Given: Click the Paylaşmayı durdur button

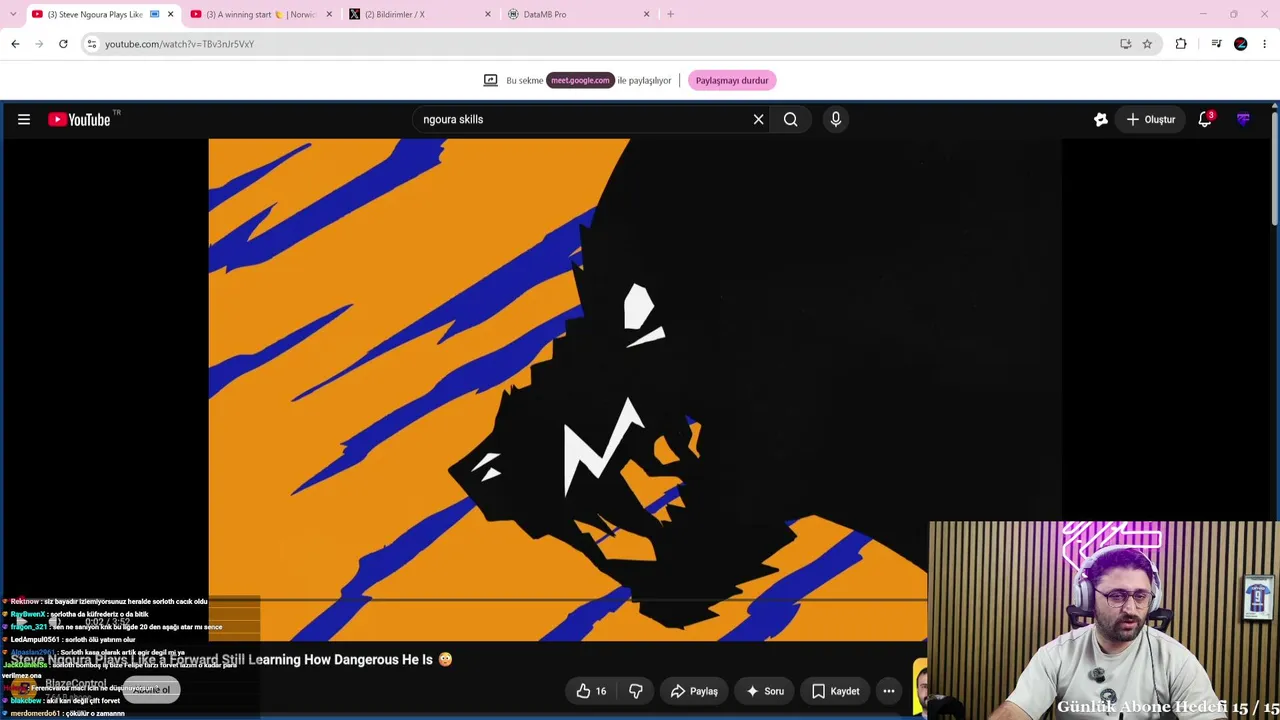Looking at the screenshot, I should pyautogui.click(x=732, y=81).
